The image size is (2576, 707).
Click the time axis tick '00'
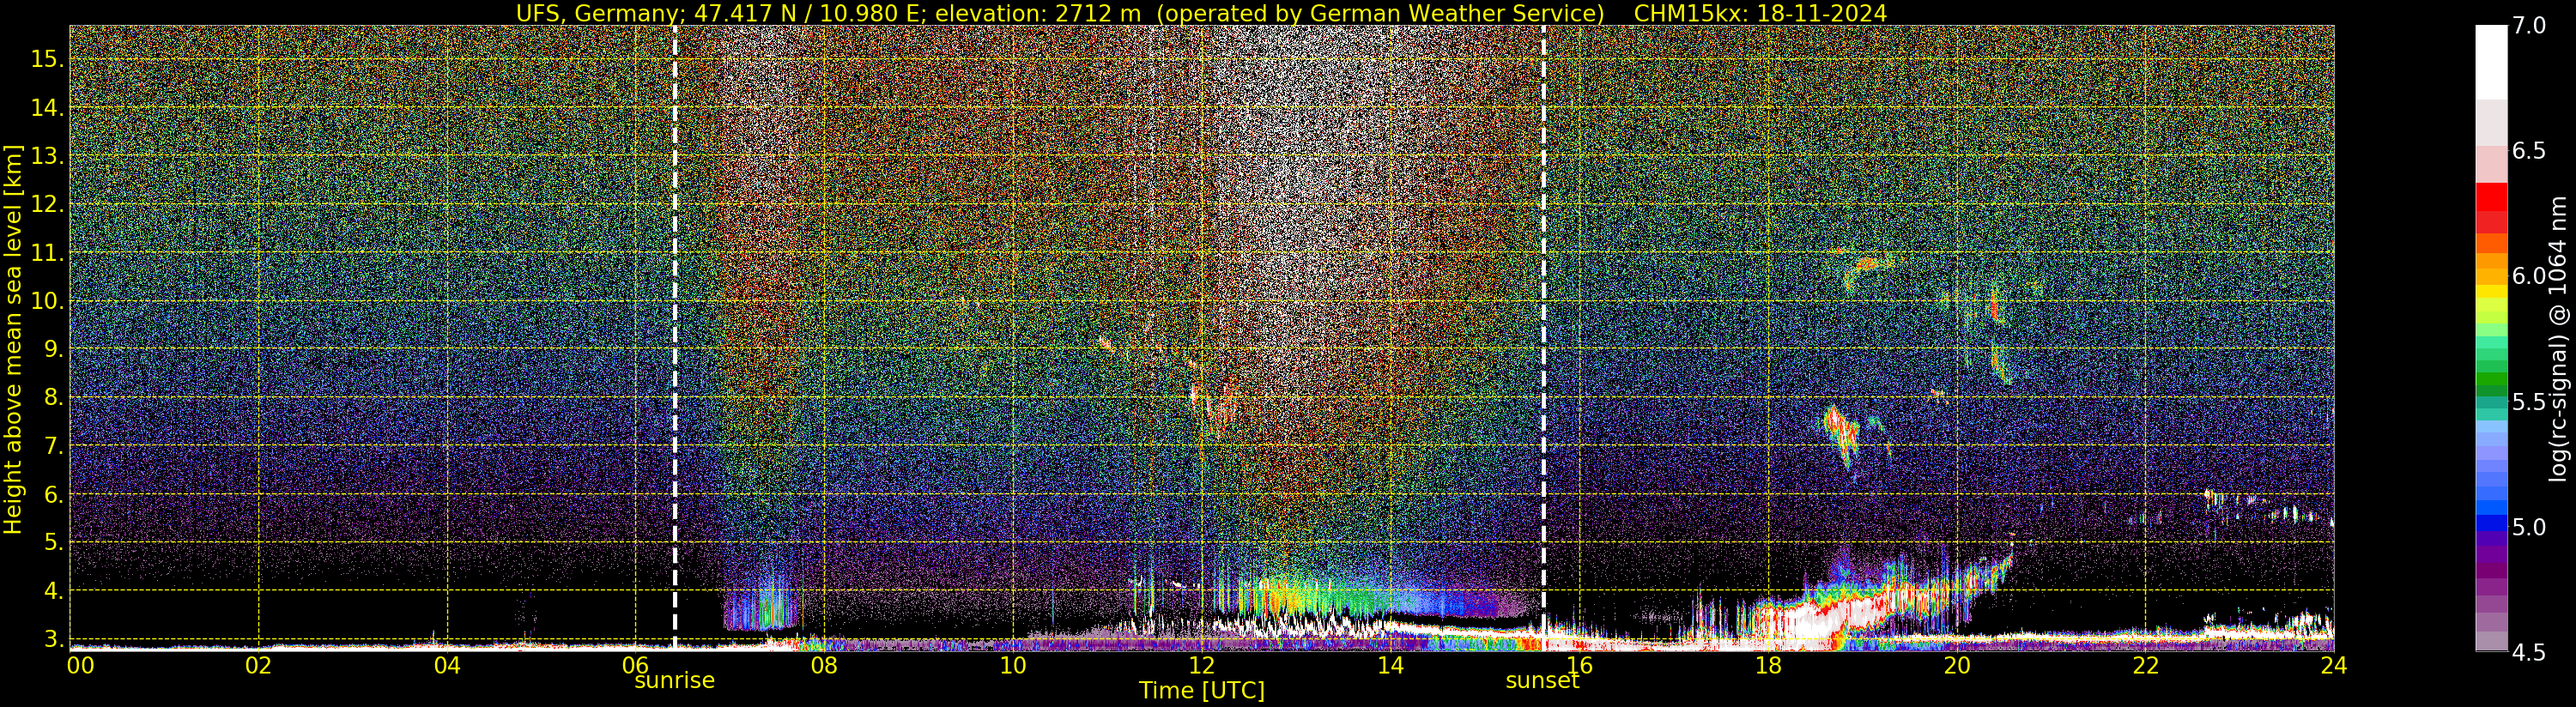point(80,666)
